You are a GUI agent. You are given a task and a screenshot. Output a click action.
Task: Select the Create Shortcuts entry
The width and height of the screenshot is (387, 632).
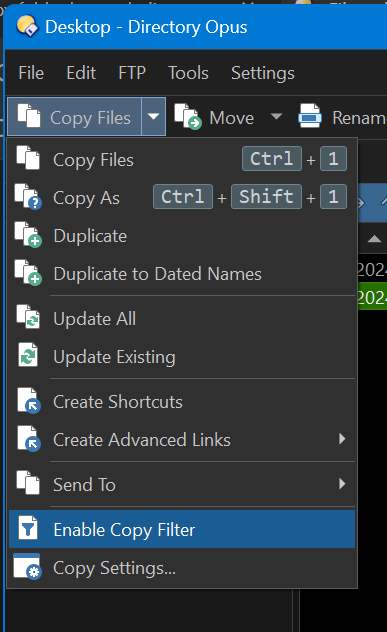tap(182, 401)
